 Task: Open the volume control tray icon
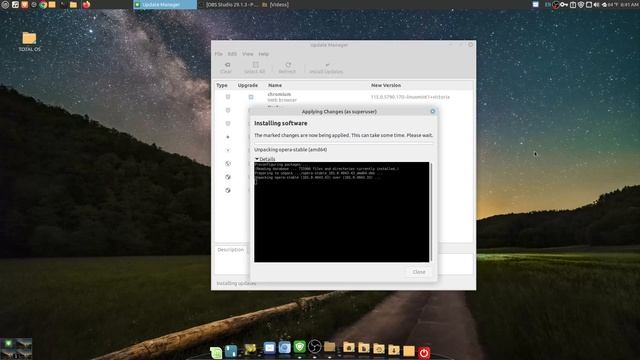[x=596, y=5]
